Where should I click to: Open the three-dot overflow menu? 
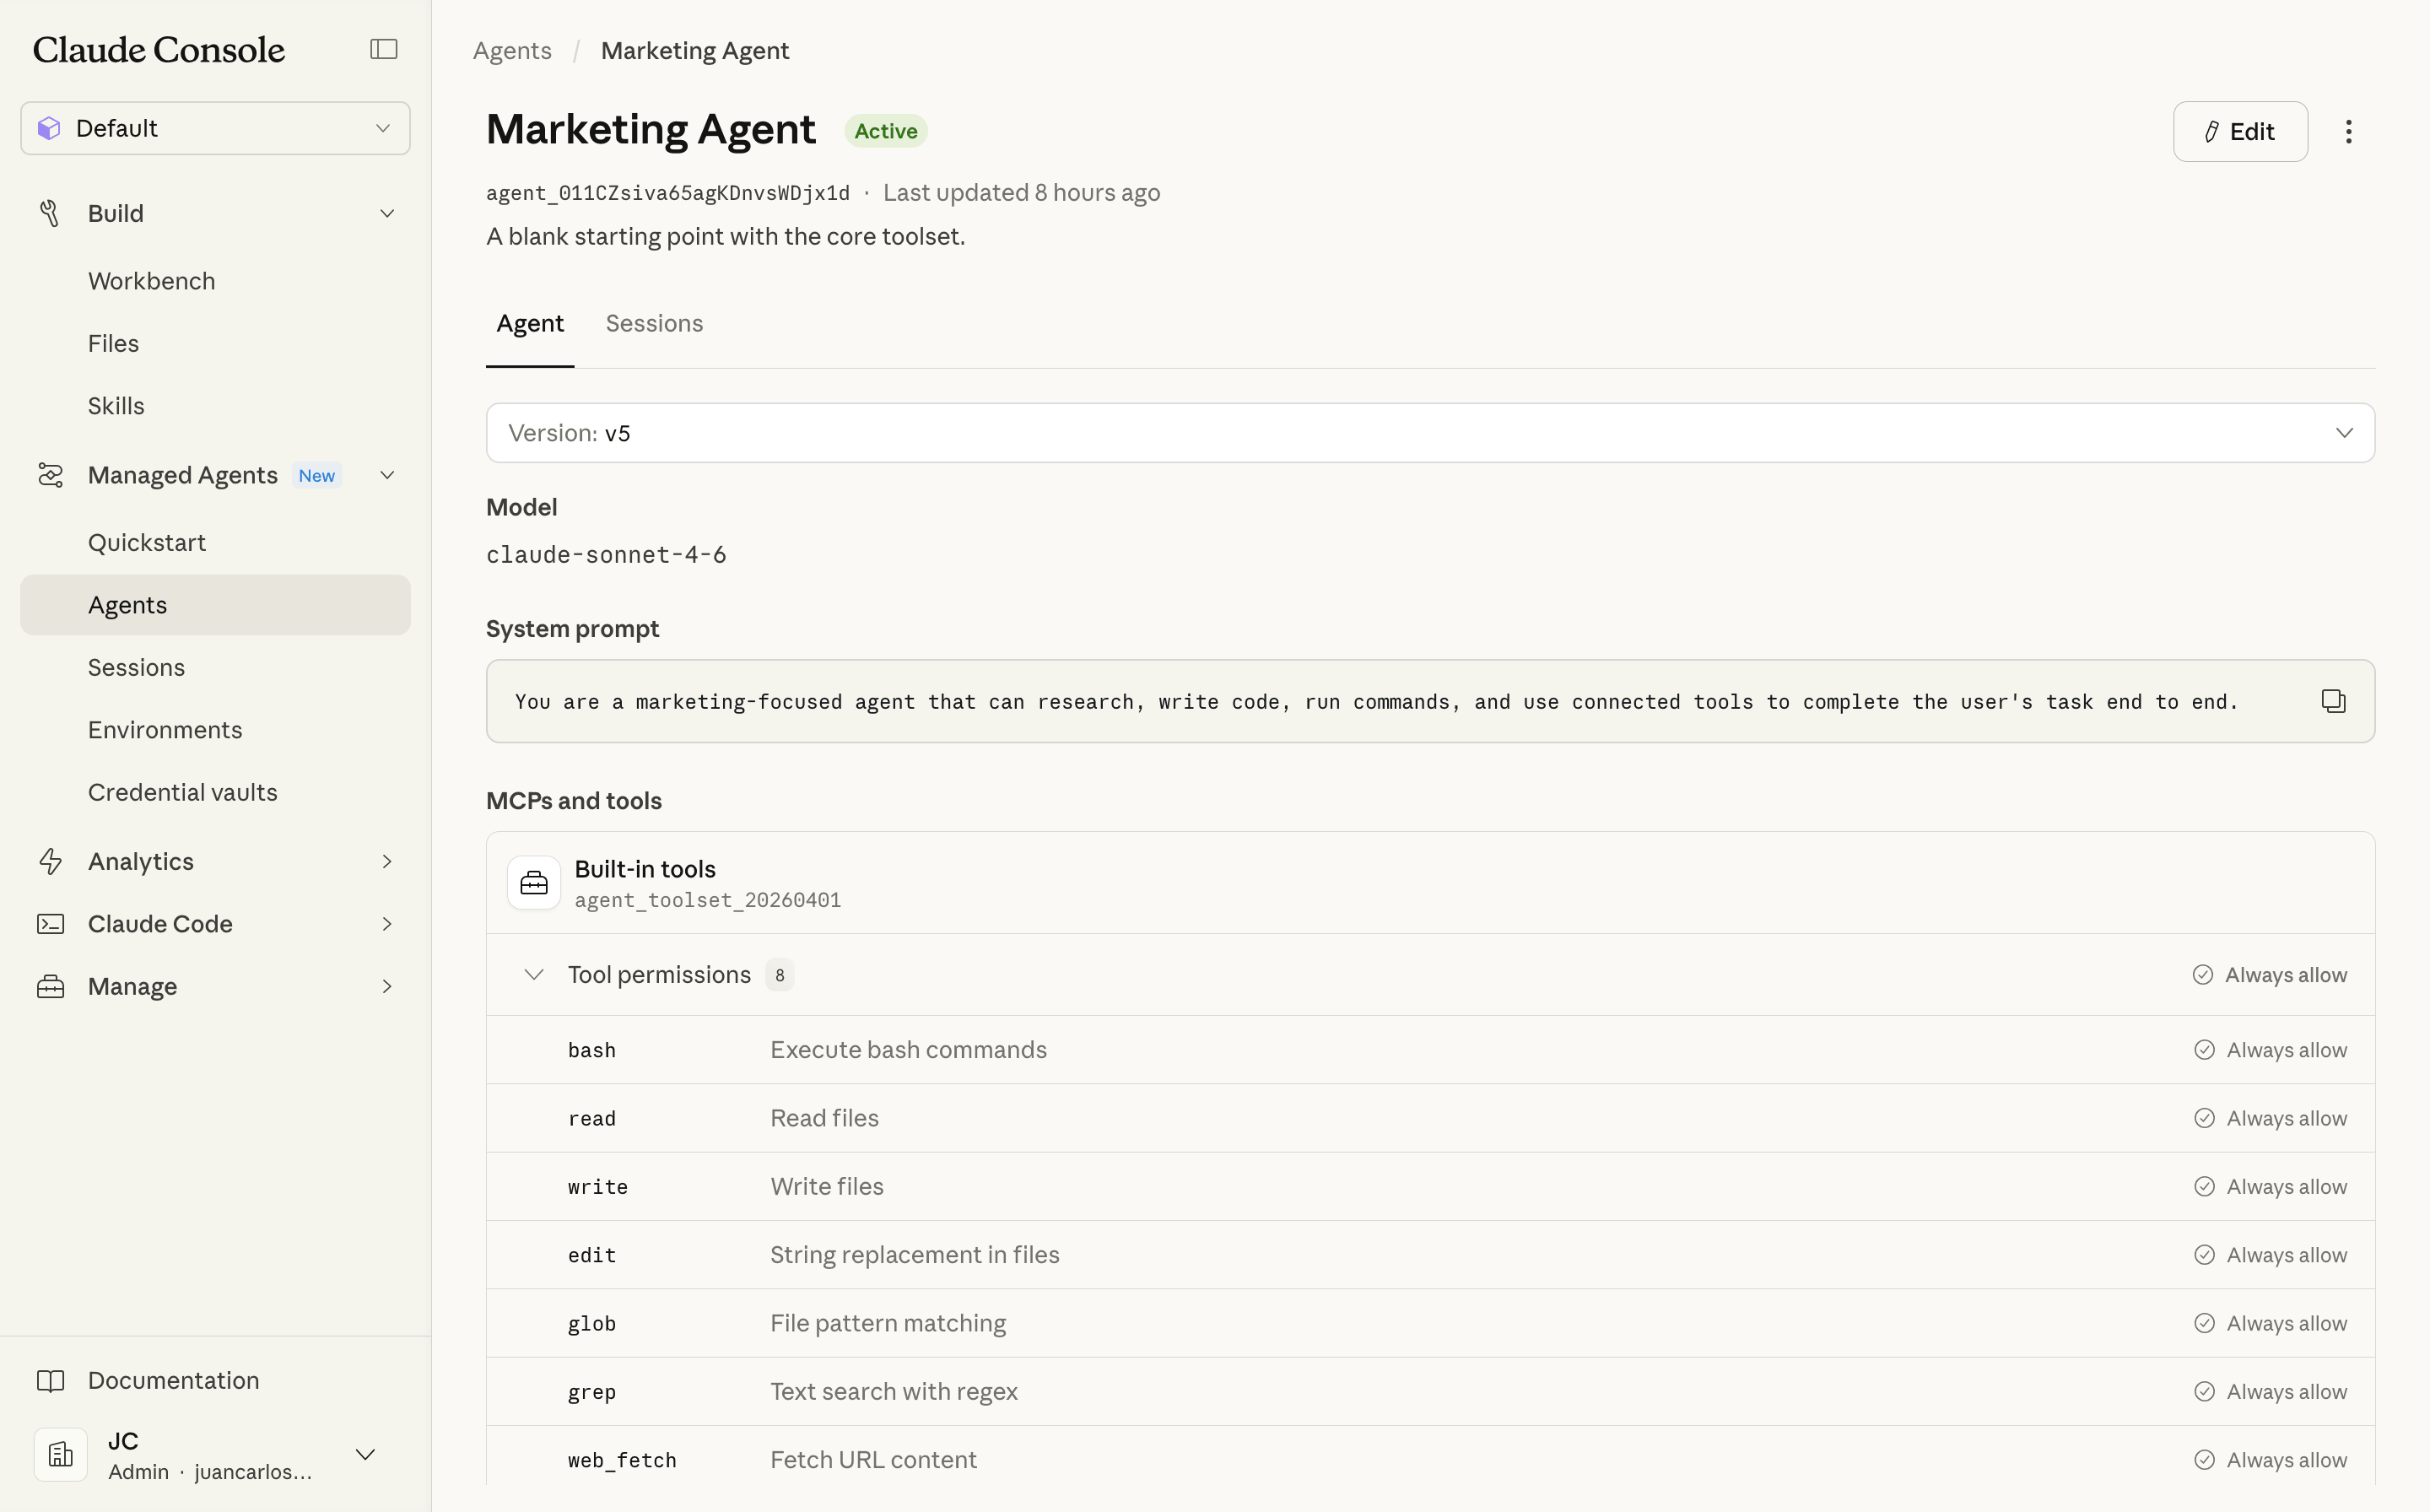[x=2348, y=131]
